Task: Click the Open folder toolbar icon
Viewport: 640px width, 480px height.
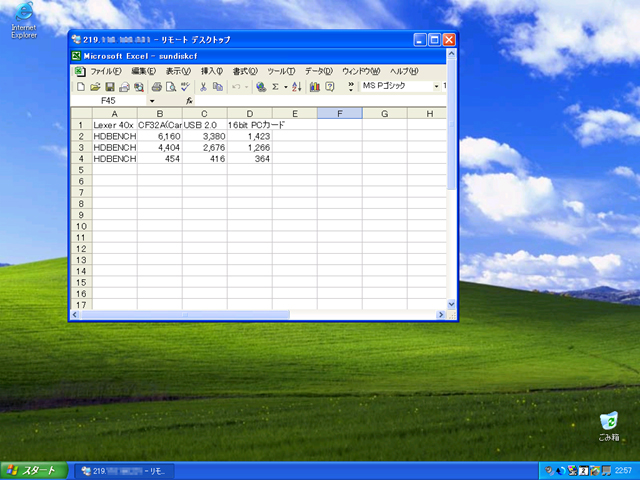Action: (x=94, y=87)
